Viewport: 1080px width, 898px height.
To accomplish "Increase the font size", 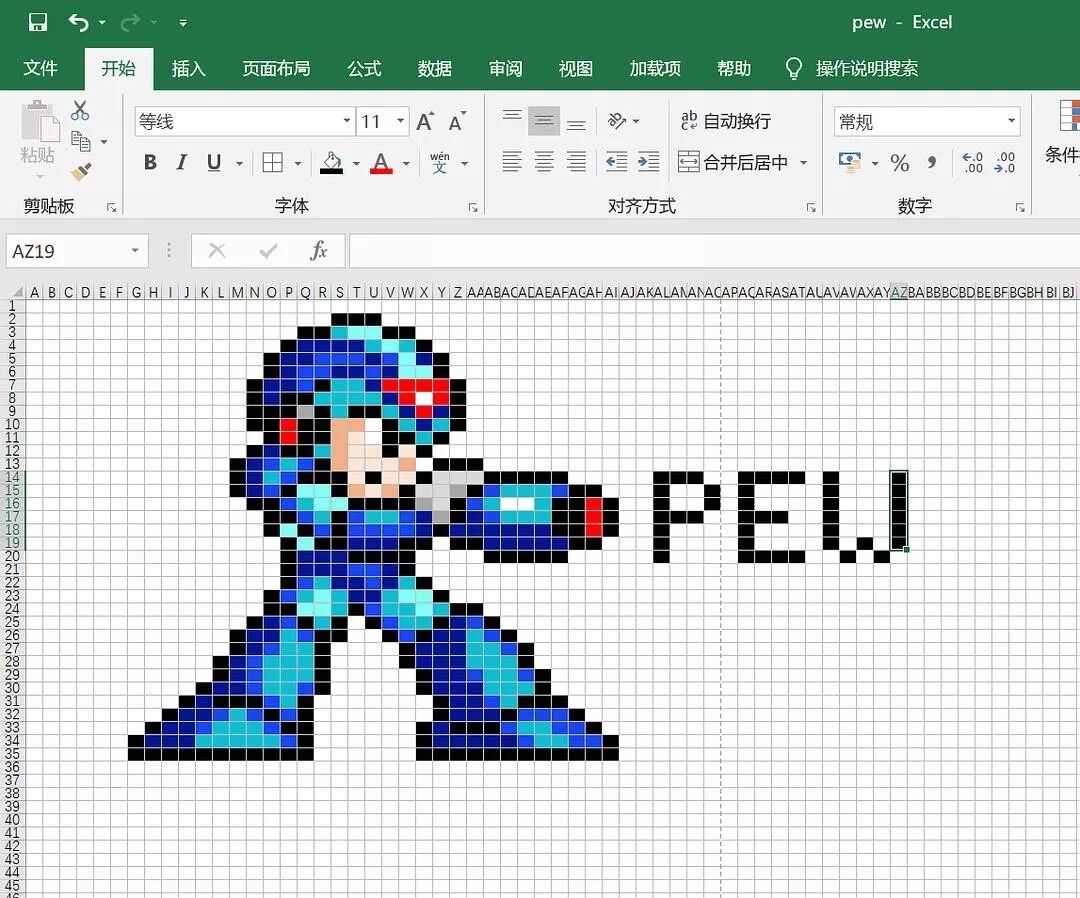I will (425, 122).
